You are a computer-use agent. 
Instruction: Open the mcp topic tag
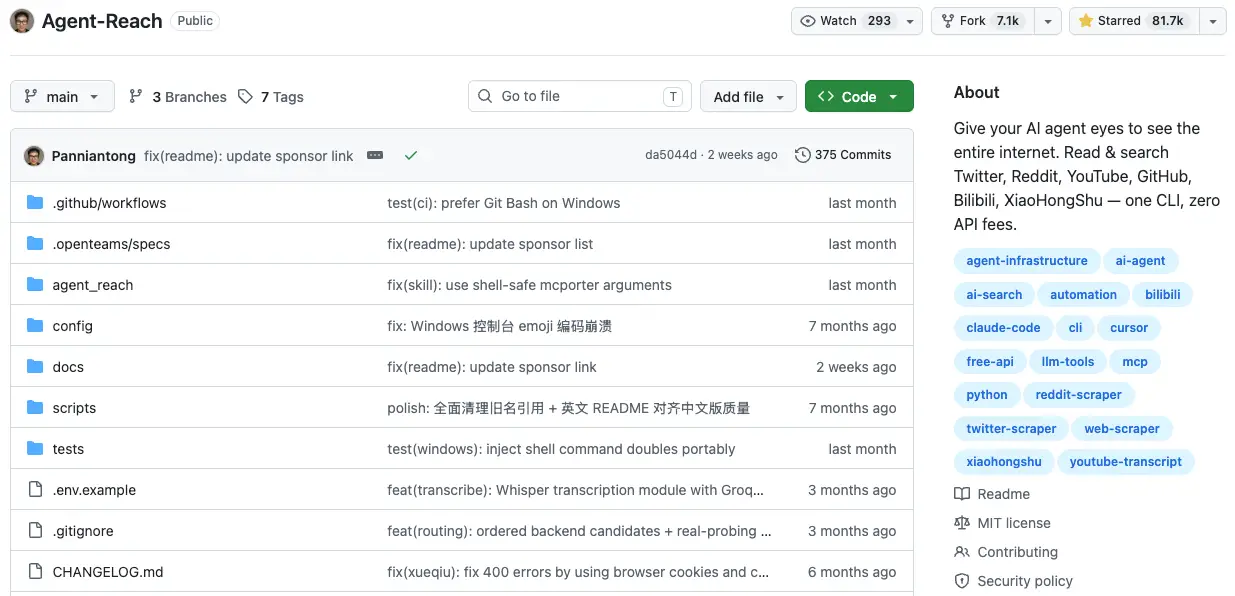1135,362
